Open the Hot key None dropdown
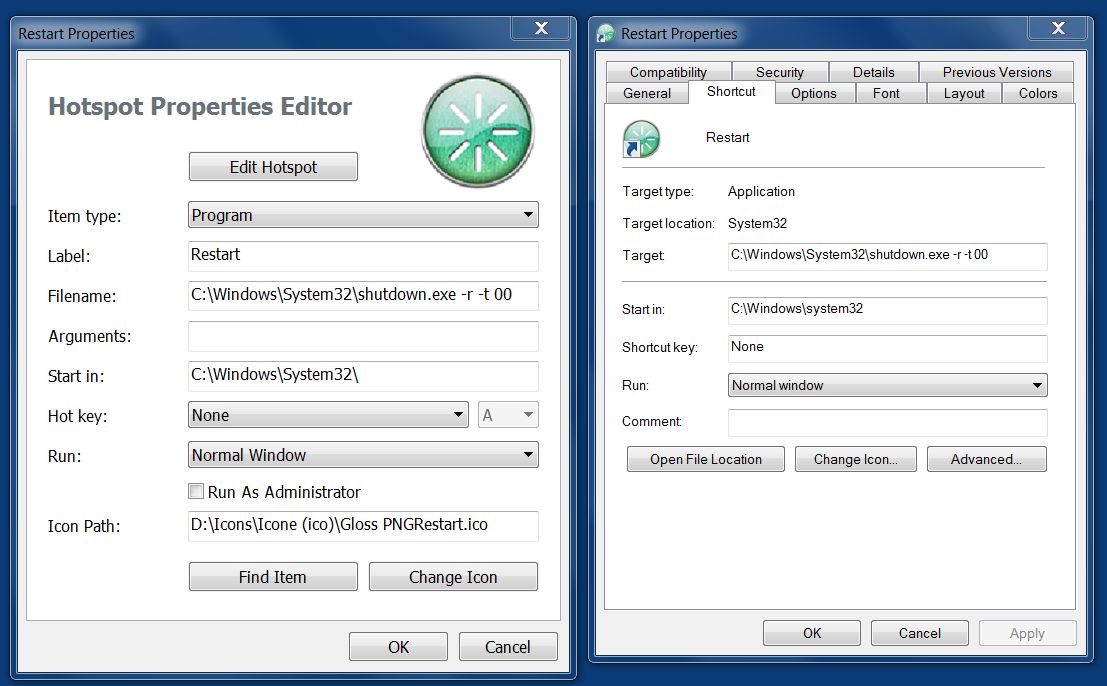 [x=328, y=415]
